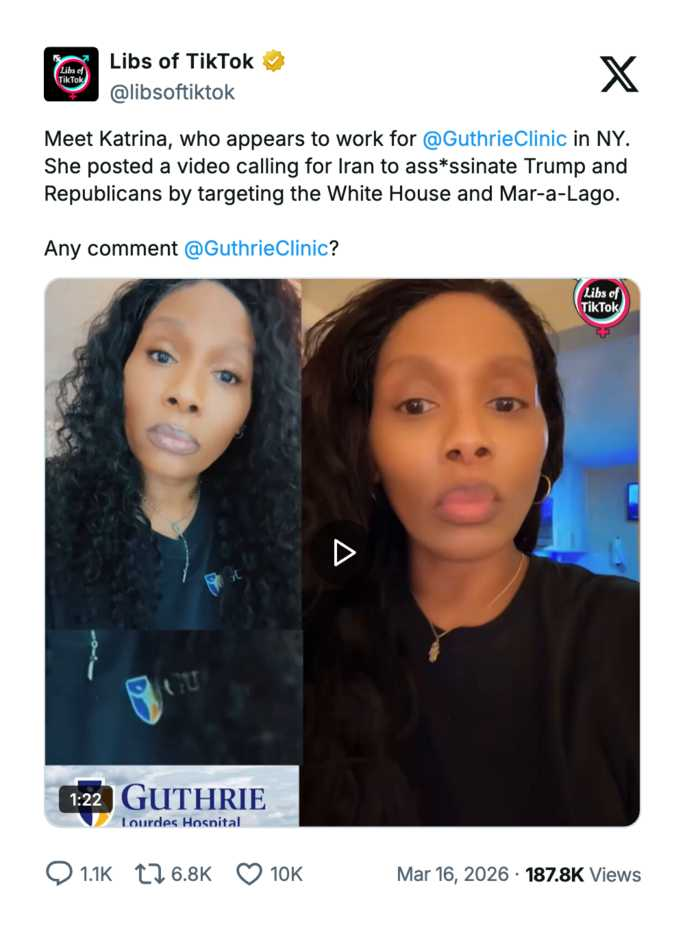
Task: Click the gold verified badge
Action: 273,61
